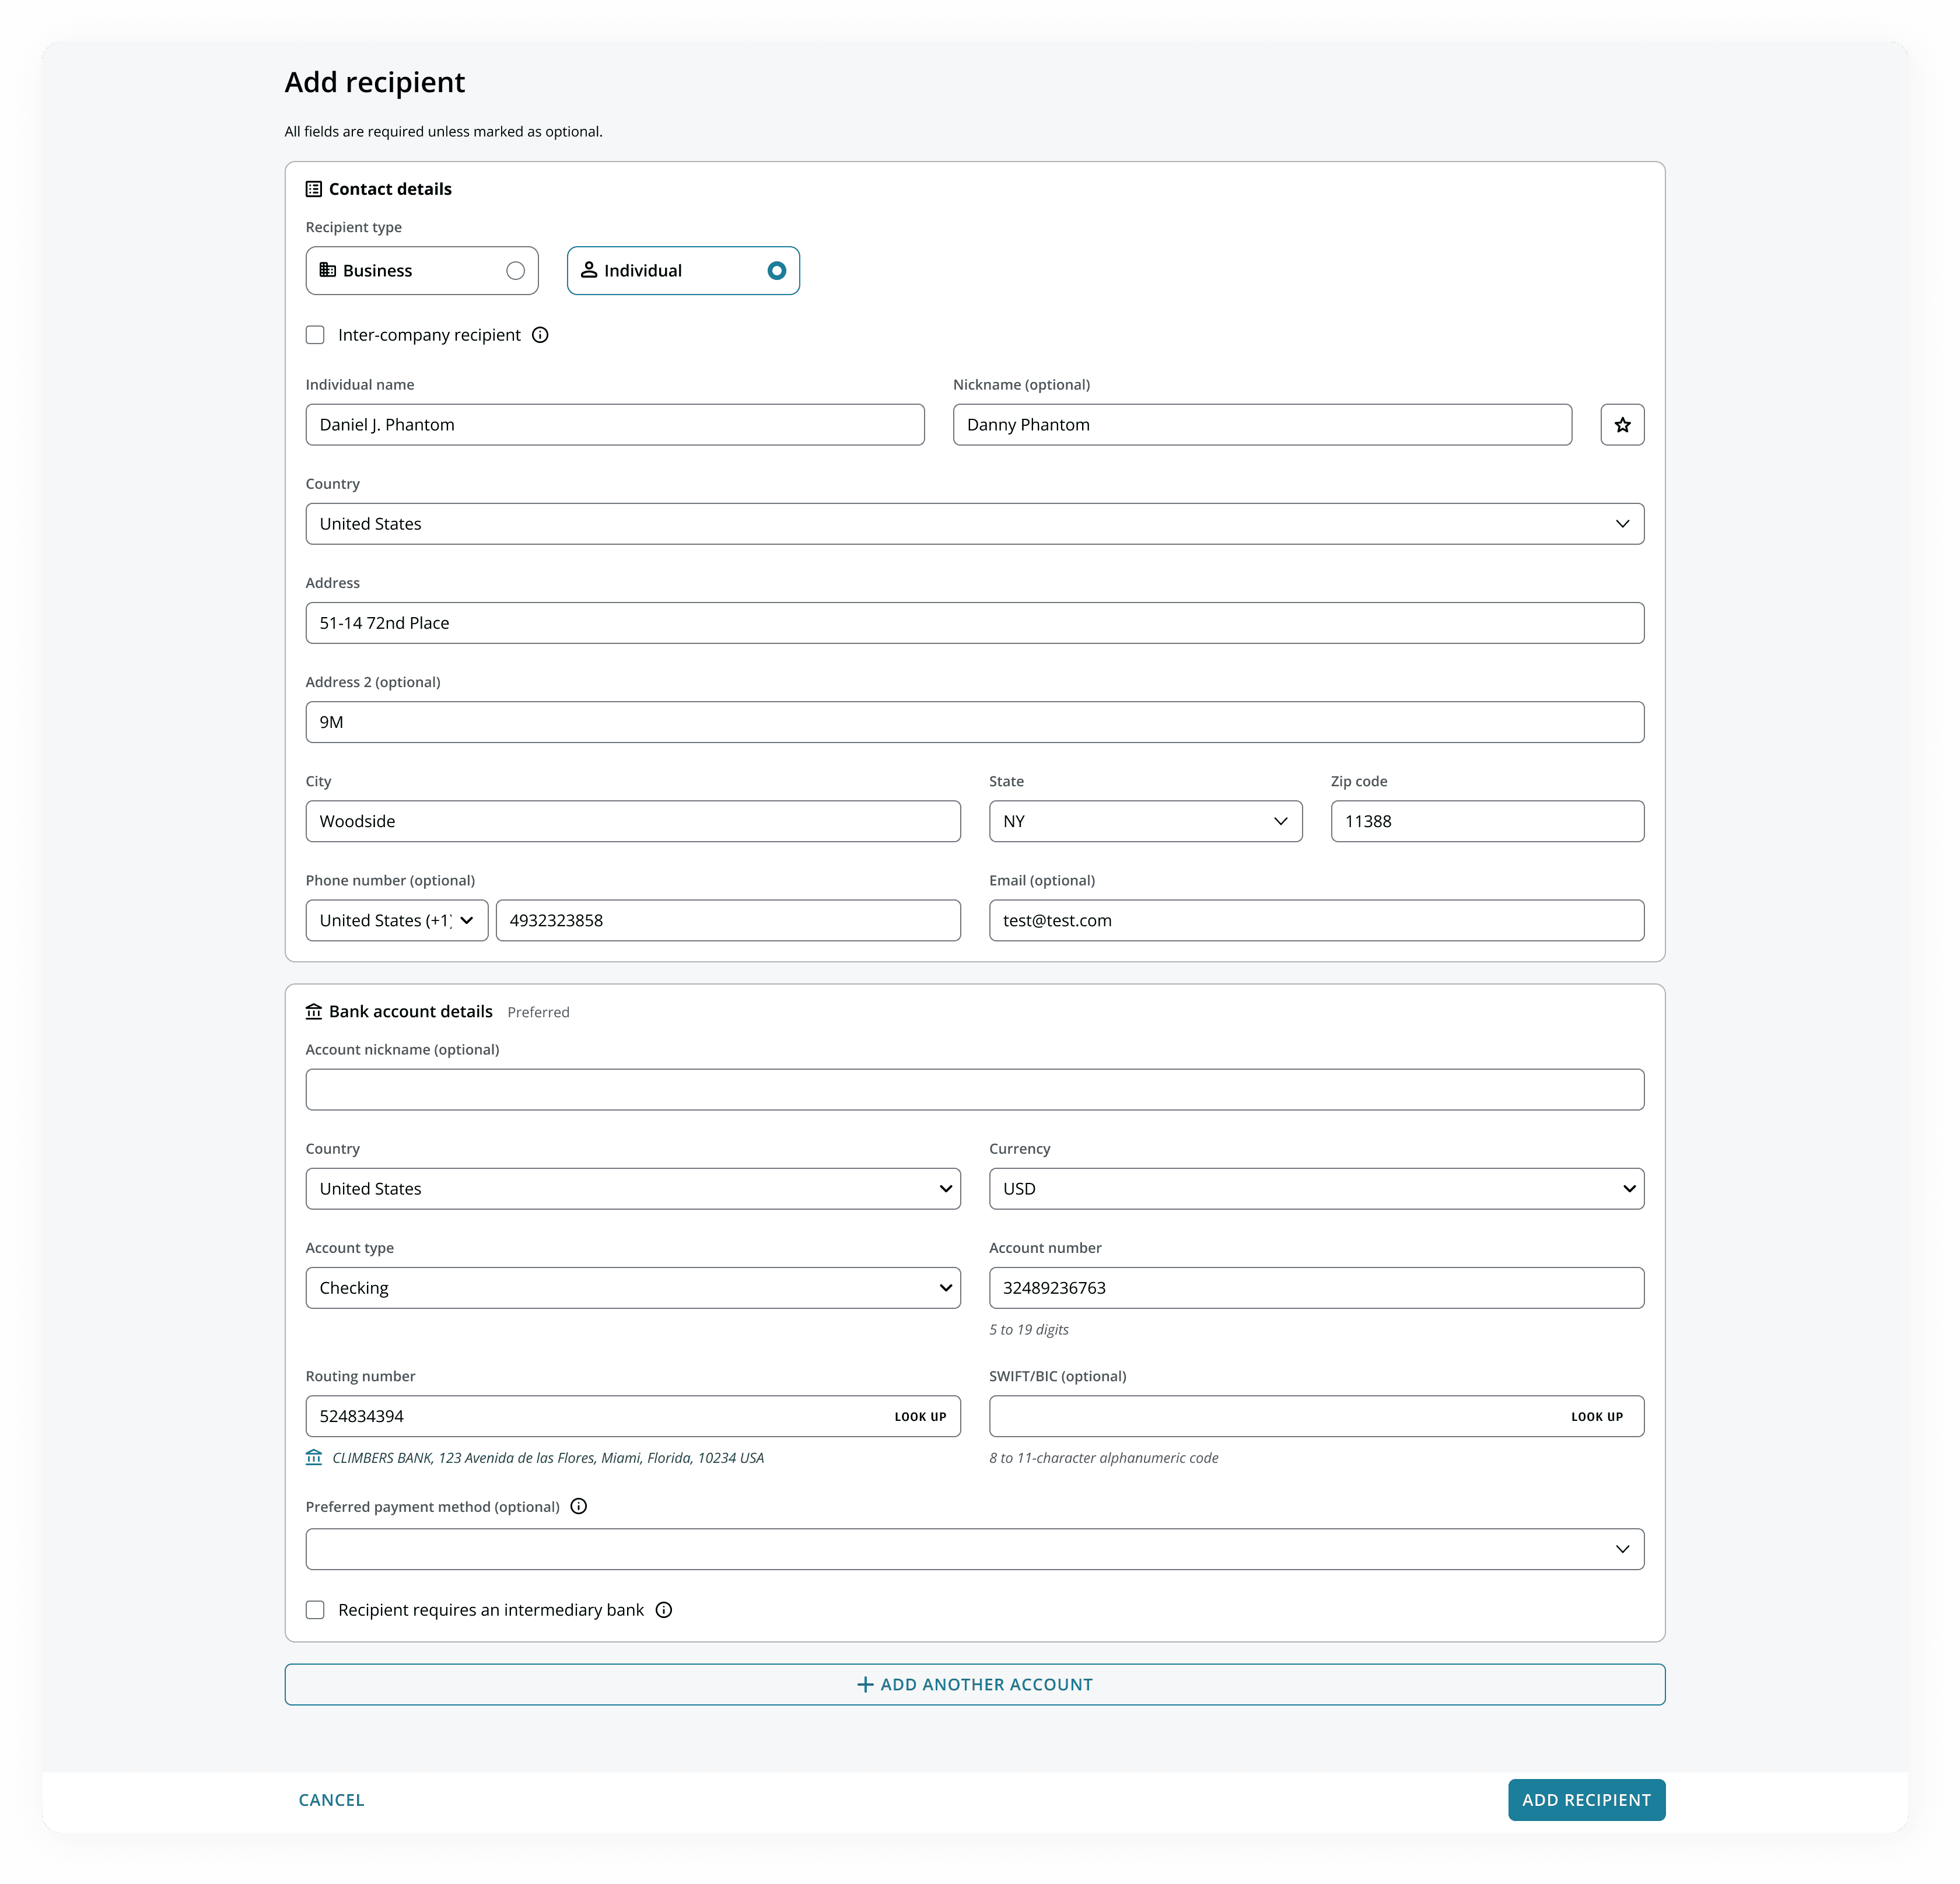
Task: Expand the Currency dropdown set to USD
Action: (1316, 1188)
